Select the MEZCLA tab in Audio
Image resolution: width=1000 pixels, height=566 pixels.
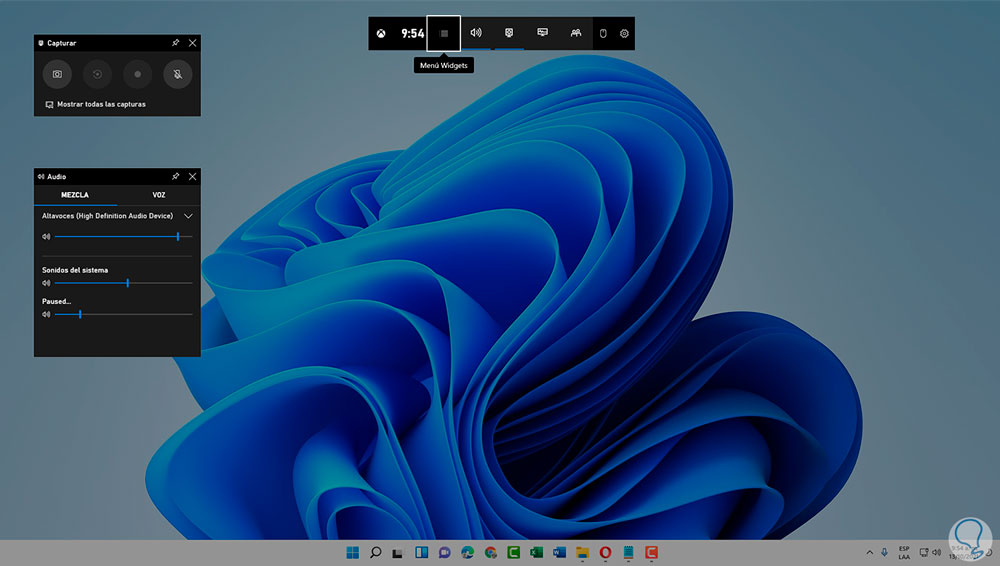(75, 195)
